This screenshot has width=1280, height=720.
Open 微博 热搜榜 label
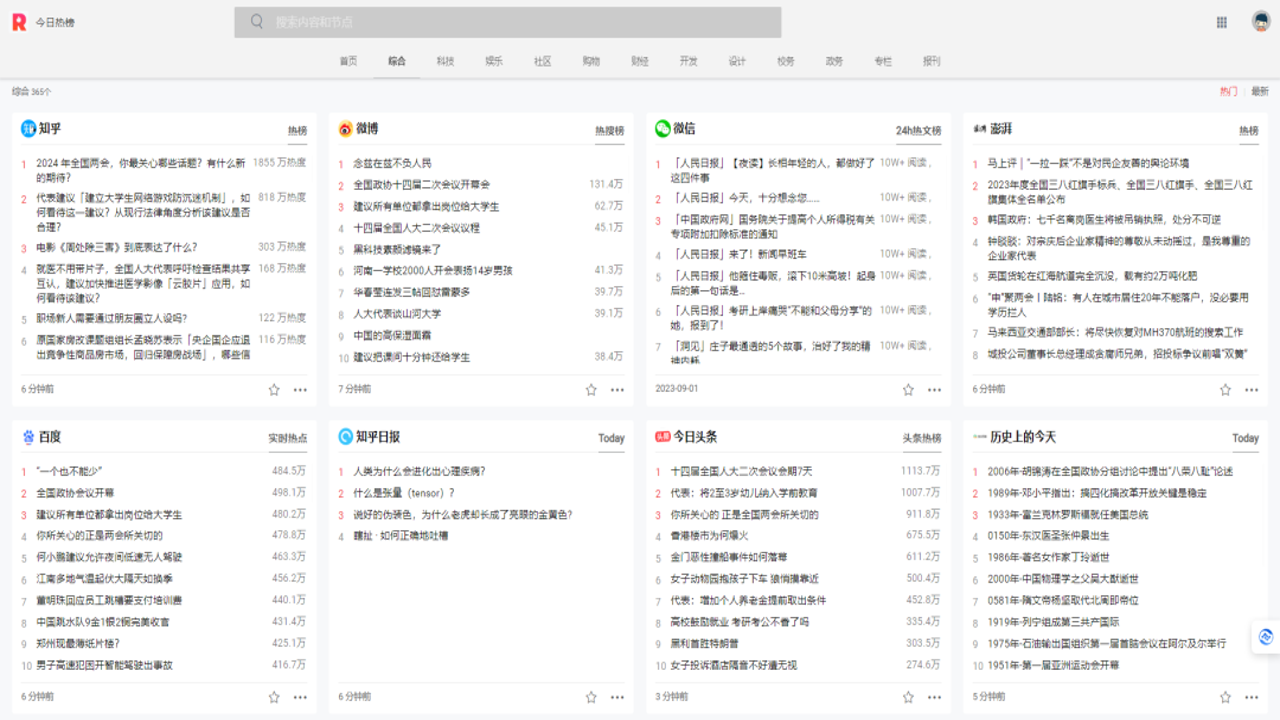coord(609,130)
